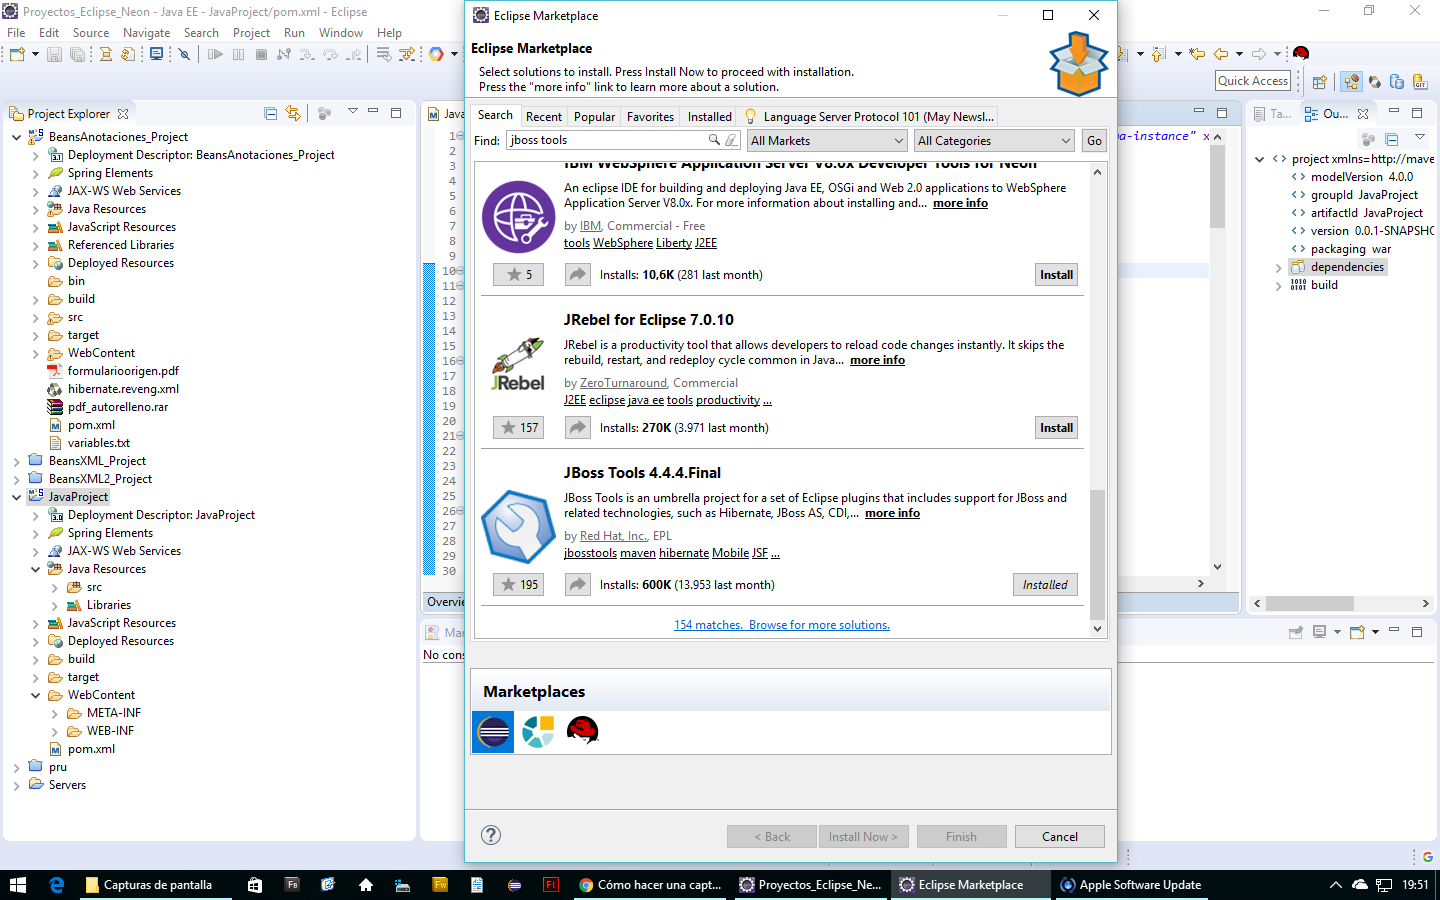Screen dimensions: 1440x900
Task: Switch to the Popular tab in Marketplace
Action: click(594, 117)
